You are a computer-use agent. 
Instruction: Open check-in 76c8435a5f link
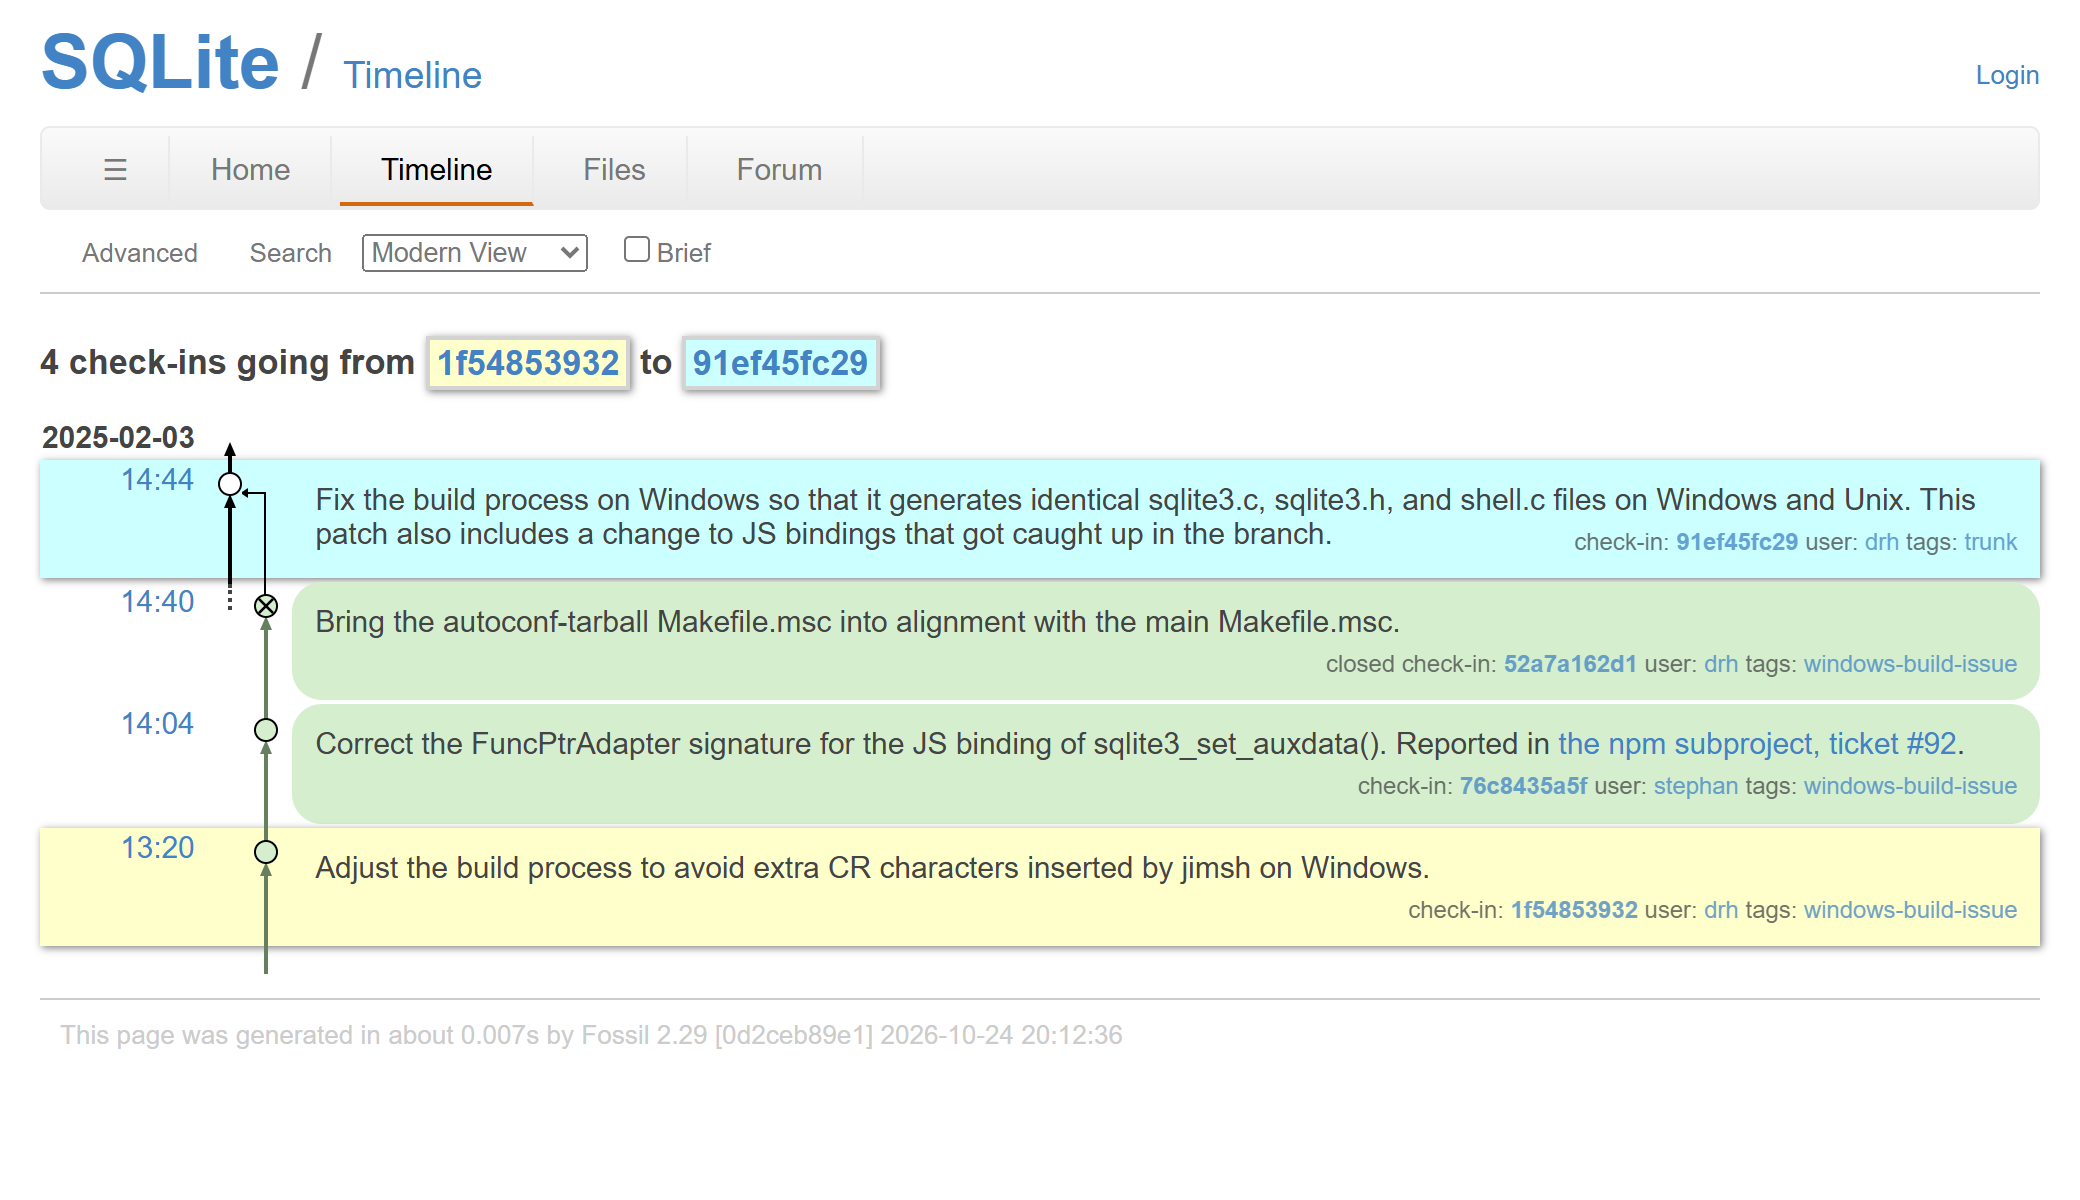(x=1523, y=786)
